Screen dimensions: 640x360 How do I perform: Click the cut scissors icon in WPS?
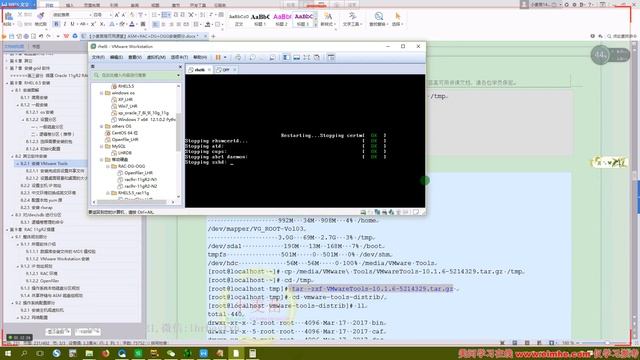20,14
